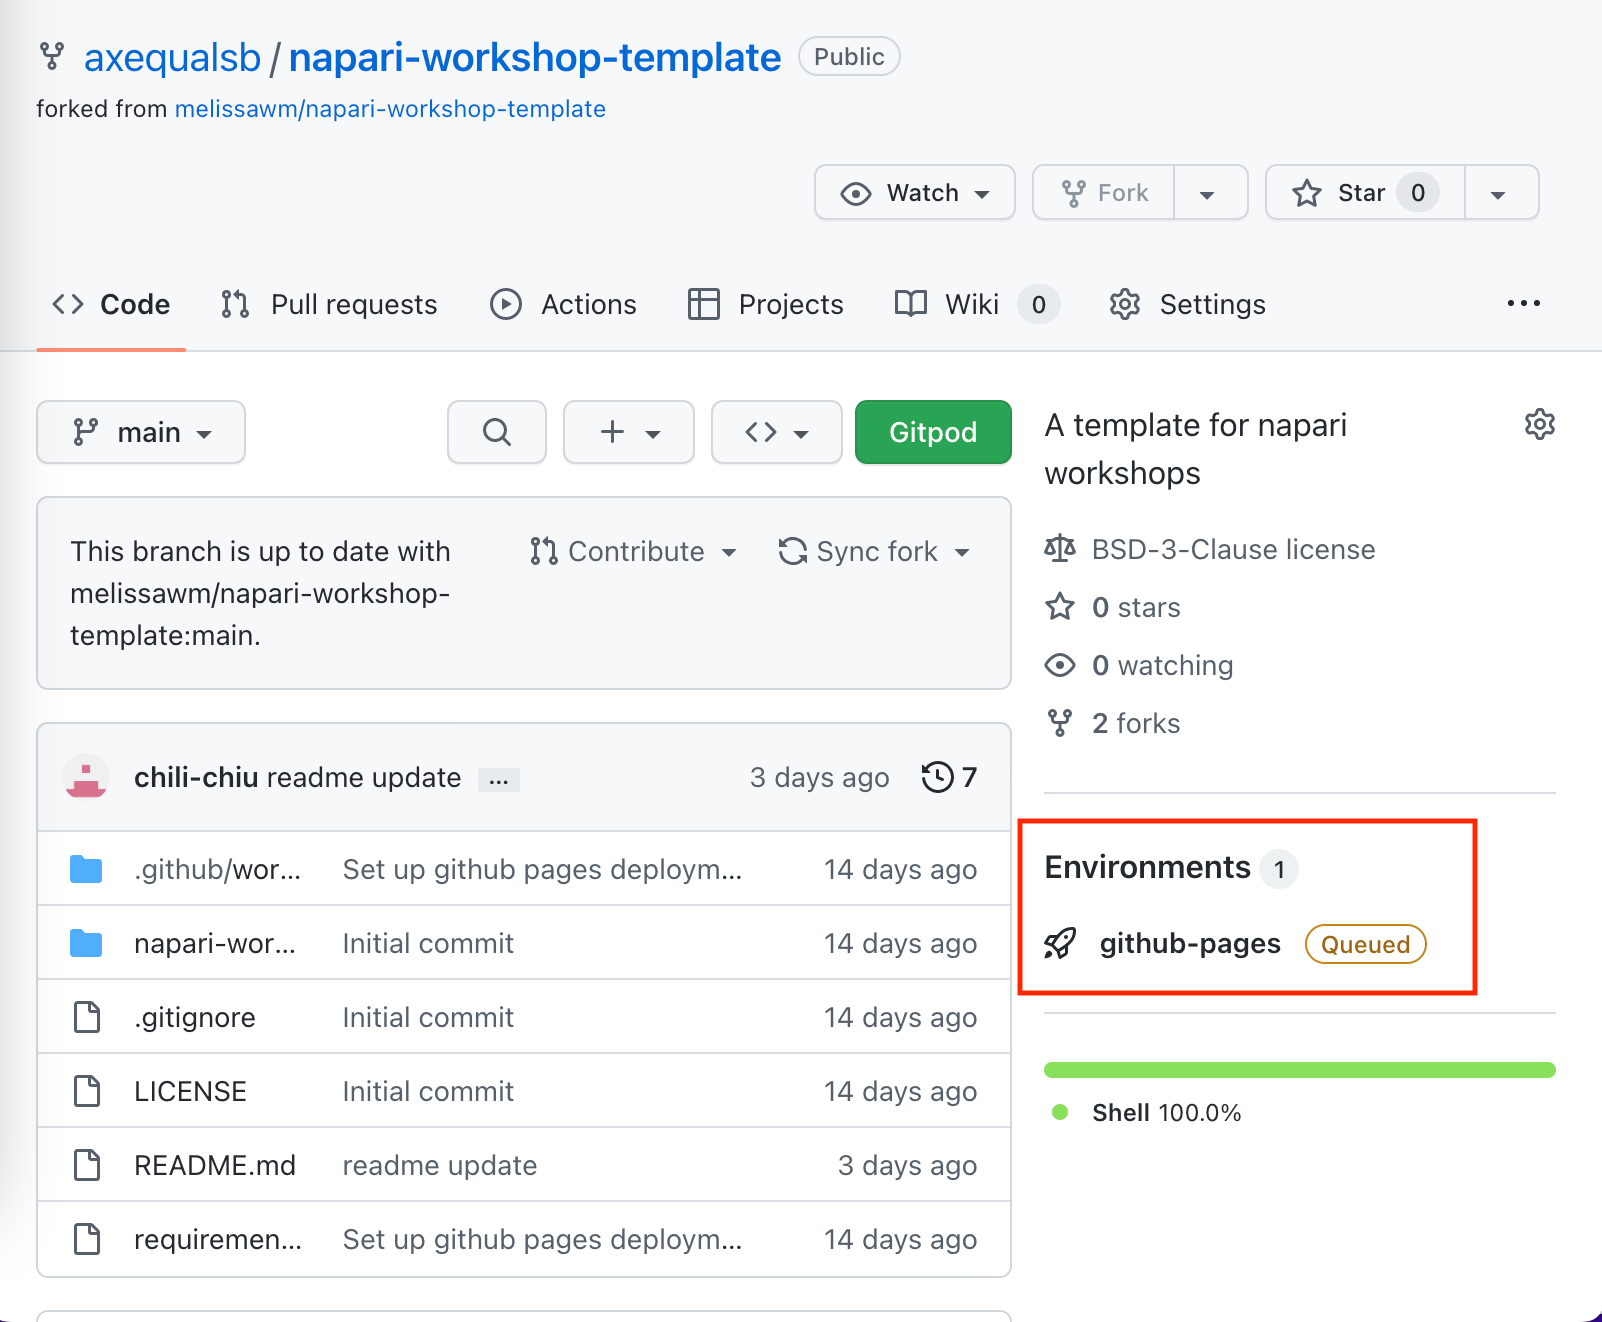This screenshot has height=1322, width=1602.
Task: Expand the Code clone dropdown
Action: [x=776, y=432]
